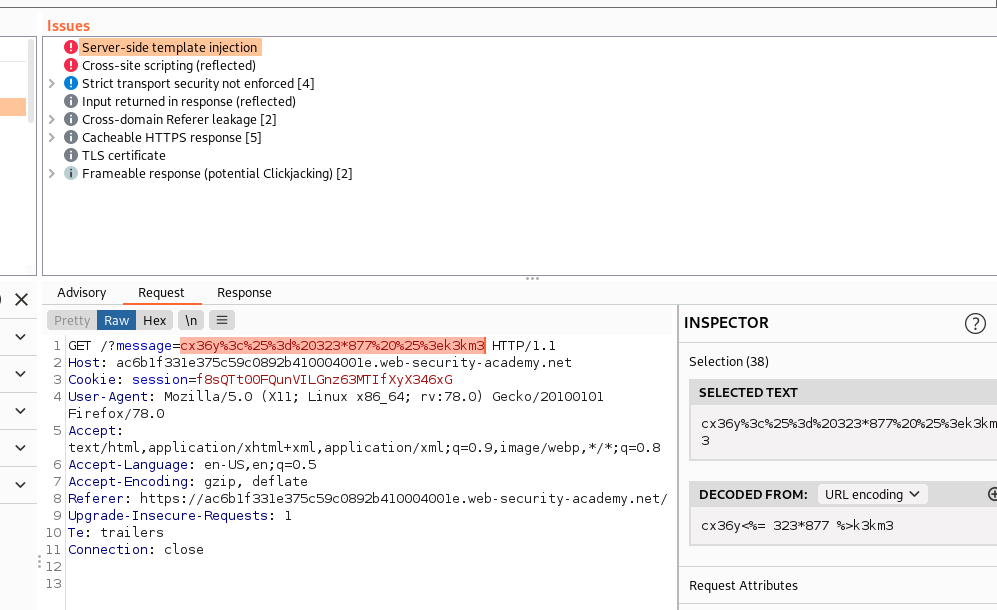Click the plus icon in Decoded From row

pos(992,494)
